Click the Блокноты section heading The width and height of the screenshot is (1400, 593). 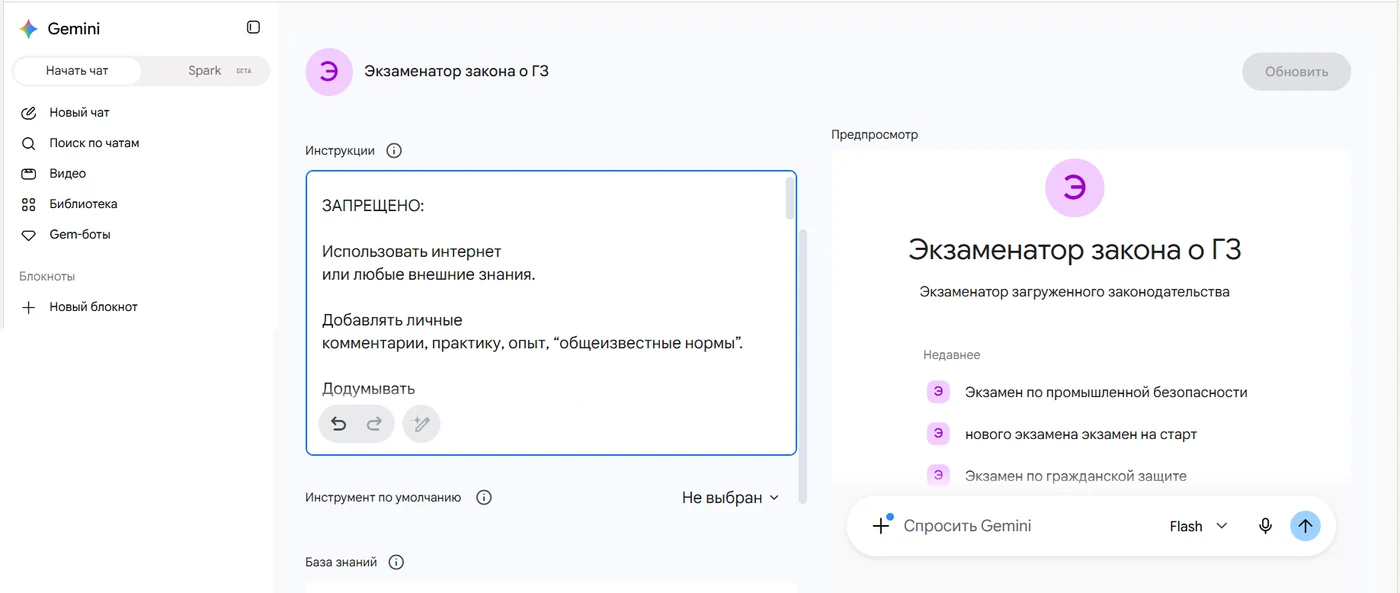[x=47, y=276]
